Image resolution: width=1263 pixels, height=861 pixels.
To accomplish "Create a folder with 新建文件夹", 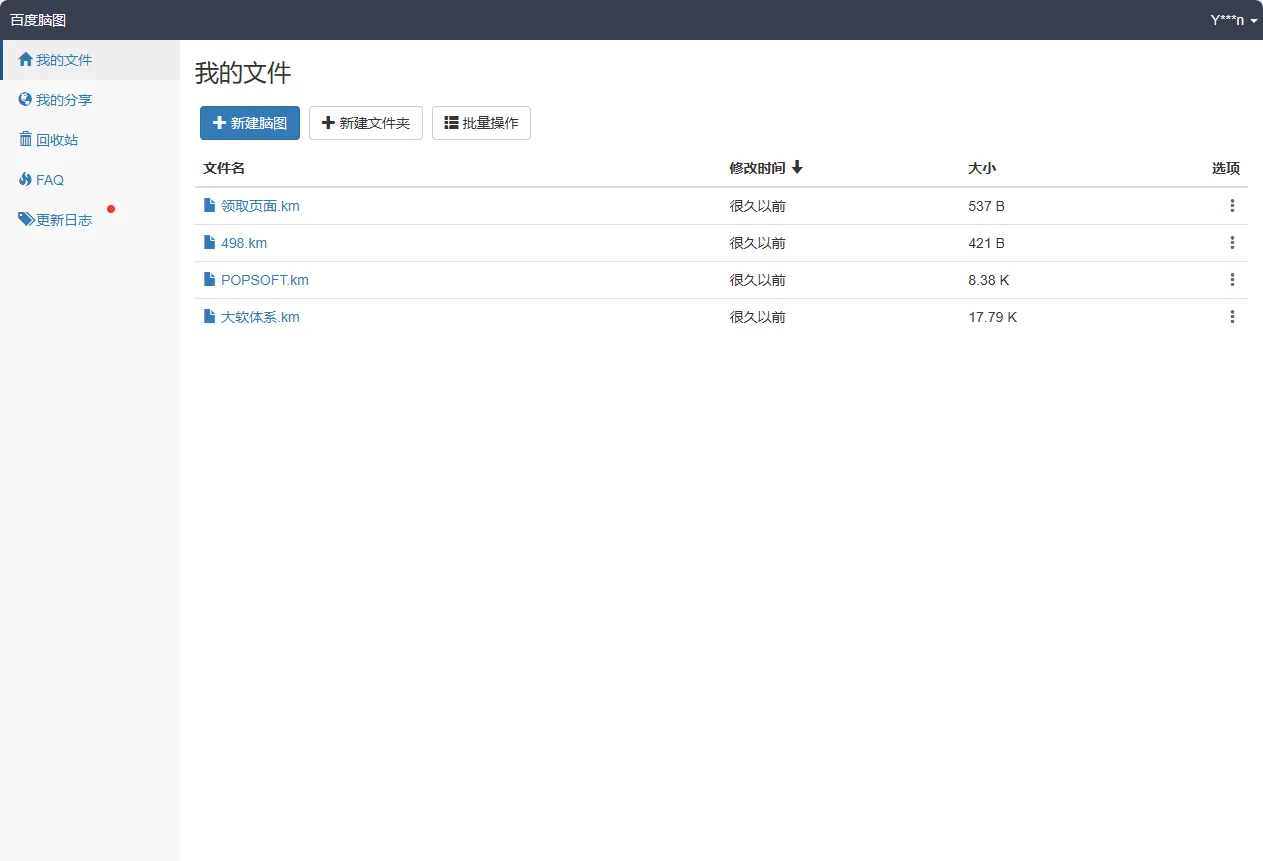I will [366, 123].
